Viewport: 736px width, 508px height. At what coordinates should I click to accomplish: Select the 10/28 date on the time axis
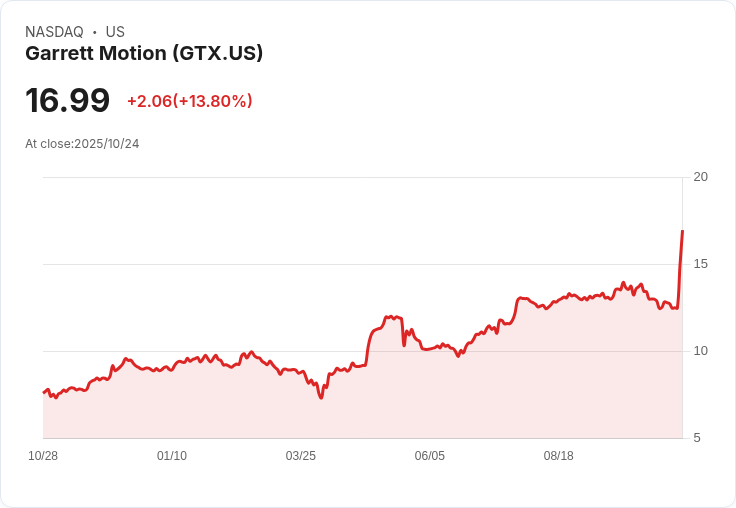pyautogui.click(x=43, y=456)
